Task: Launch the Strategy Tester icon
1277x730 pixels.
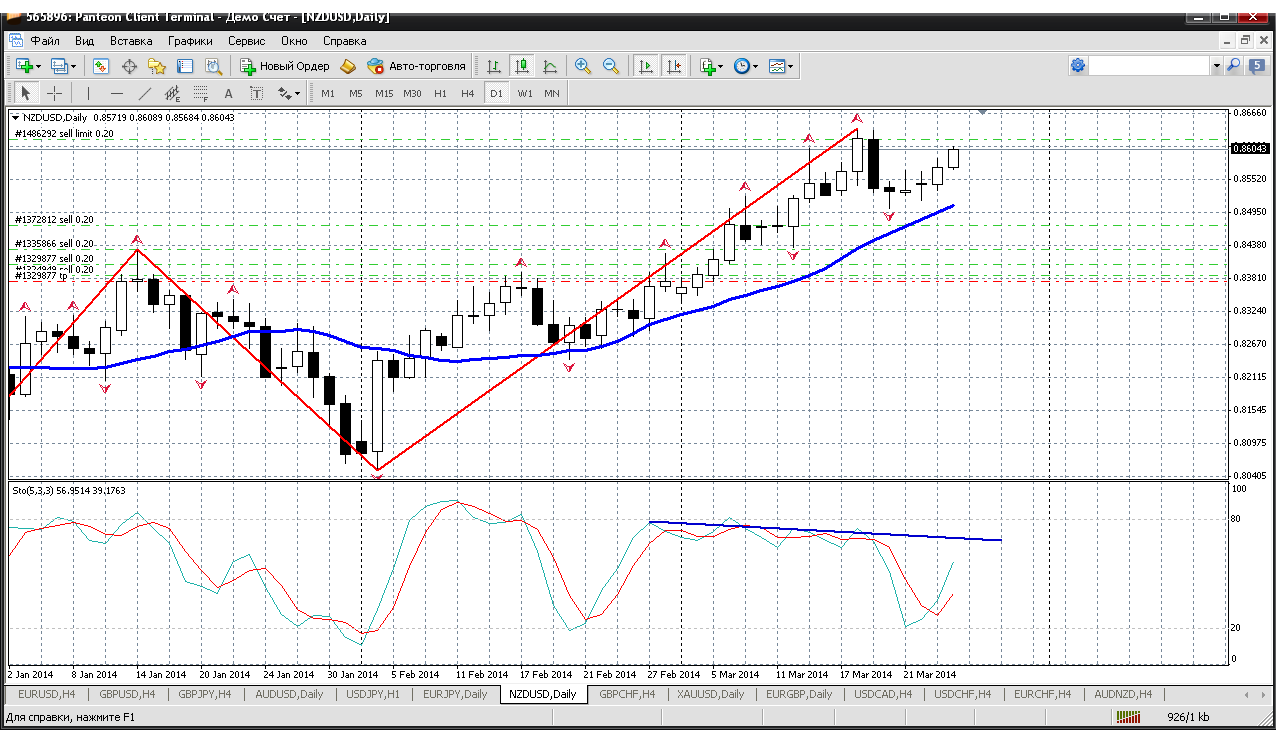Action: [213, 66]
